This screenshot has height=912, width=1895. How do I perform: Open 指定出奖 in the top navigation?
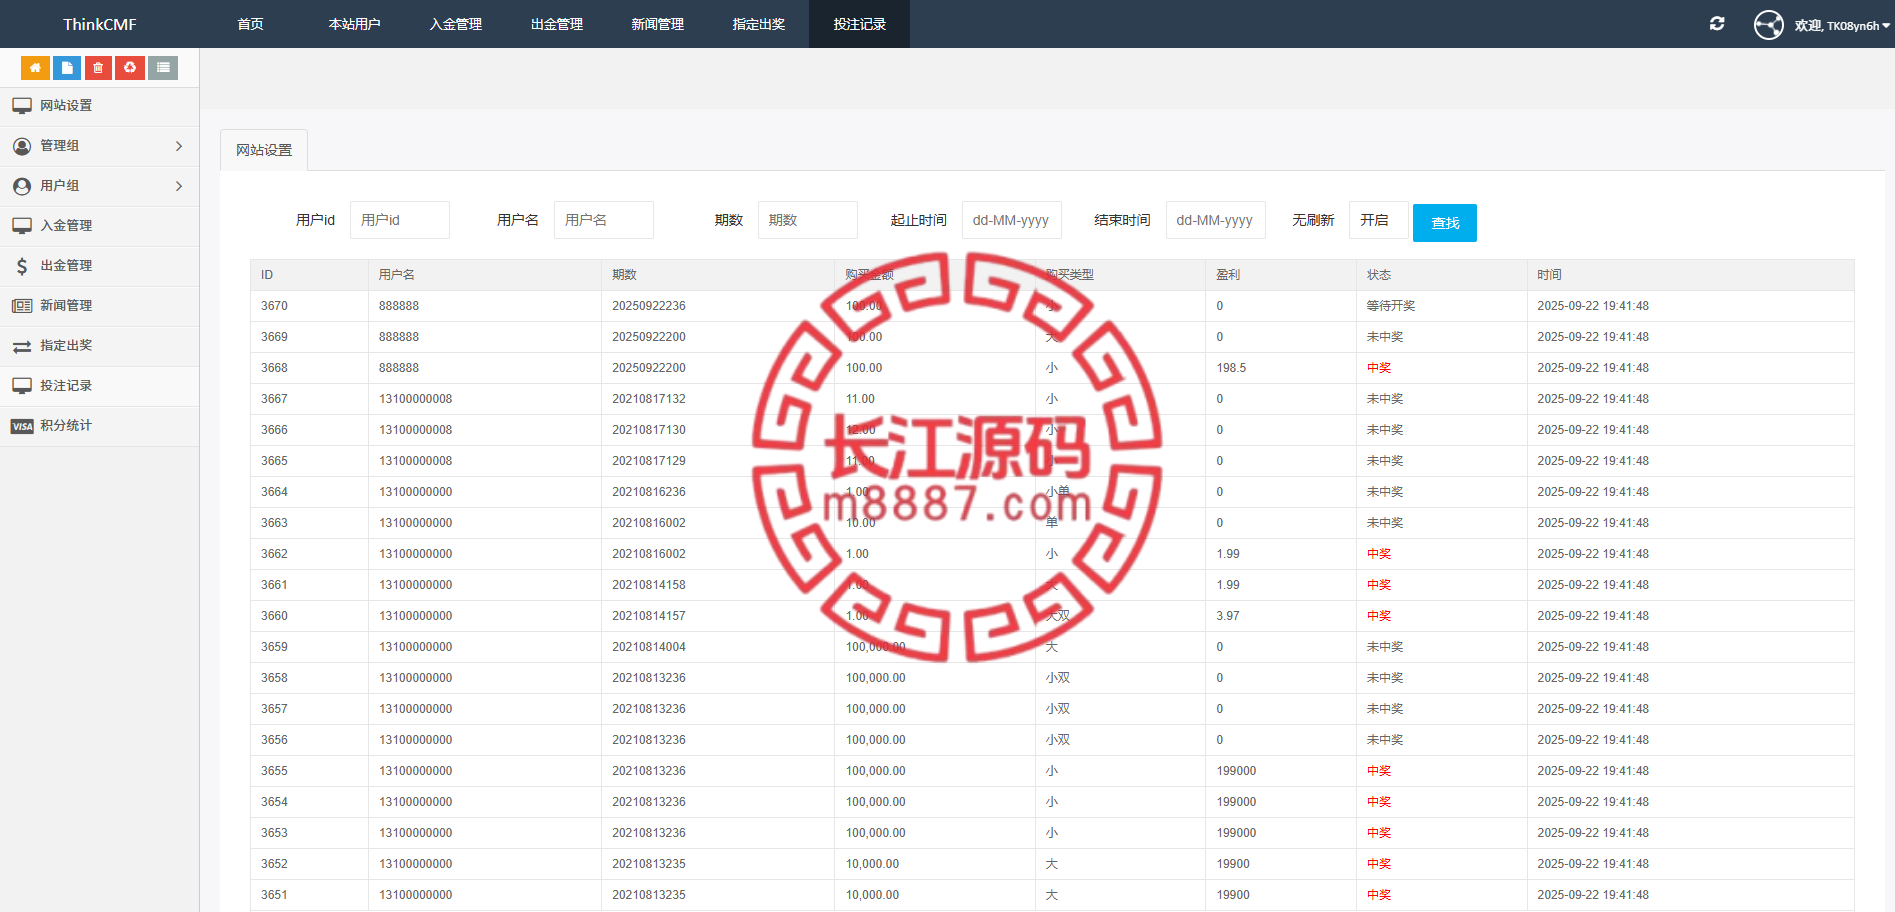tap(759, 24)
